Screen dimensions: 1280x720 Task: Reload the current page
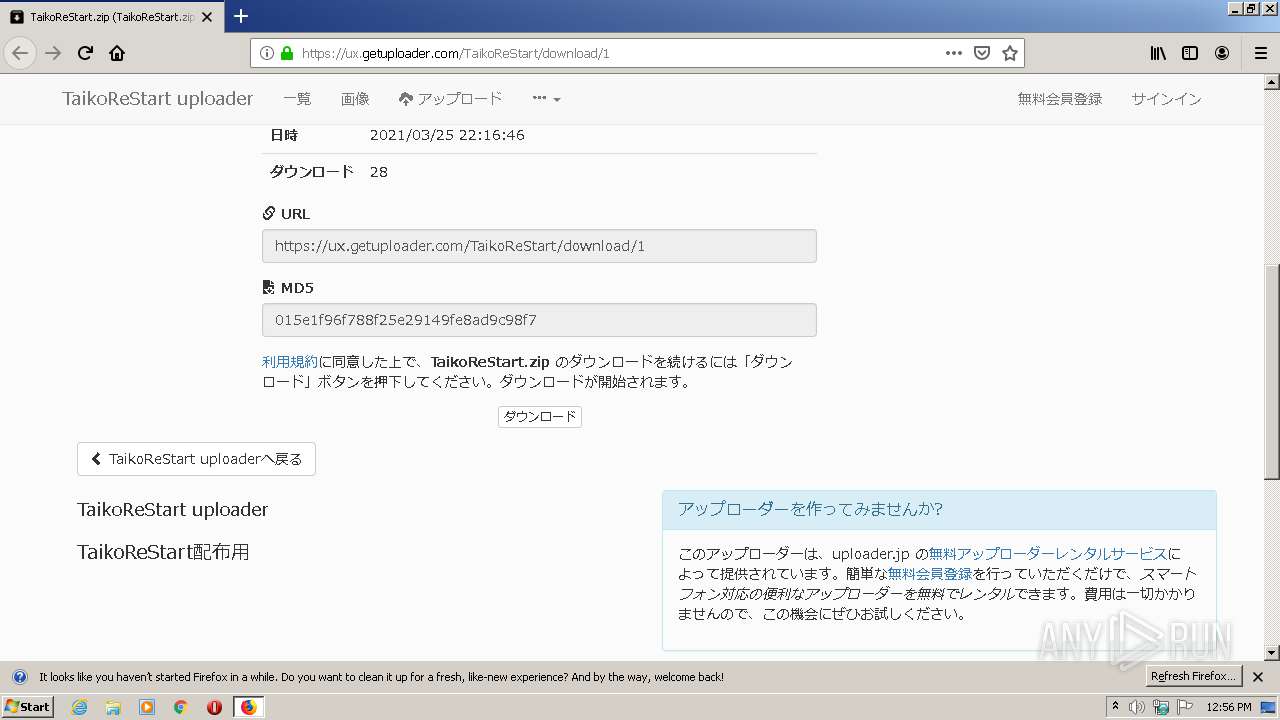point(85,53)
